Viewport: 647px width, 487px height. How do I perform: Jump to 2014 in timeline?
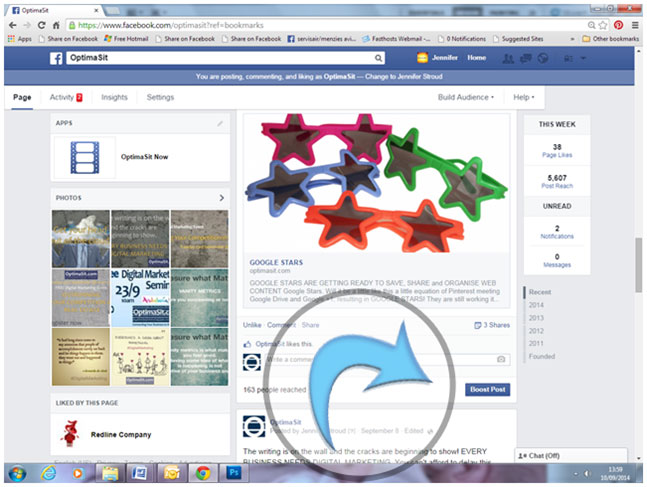tap(536, 305)
